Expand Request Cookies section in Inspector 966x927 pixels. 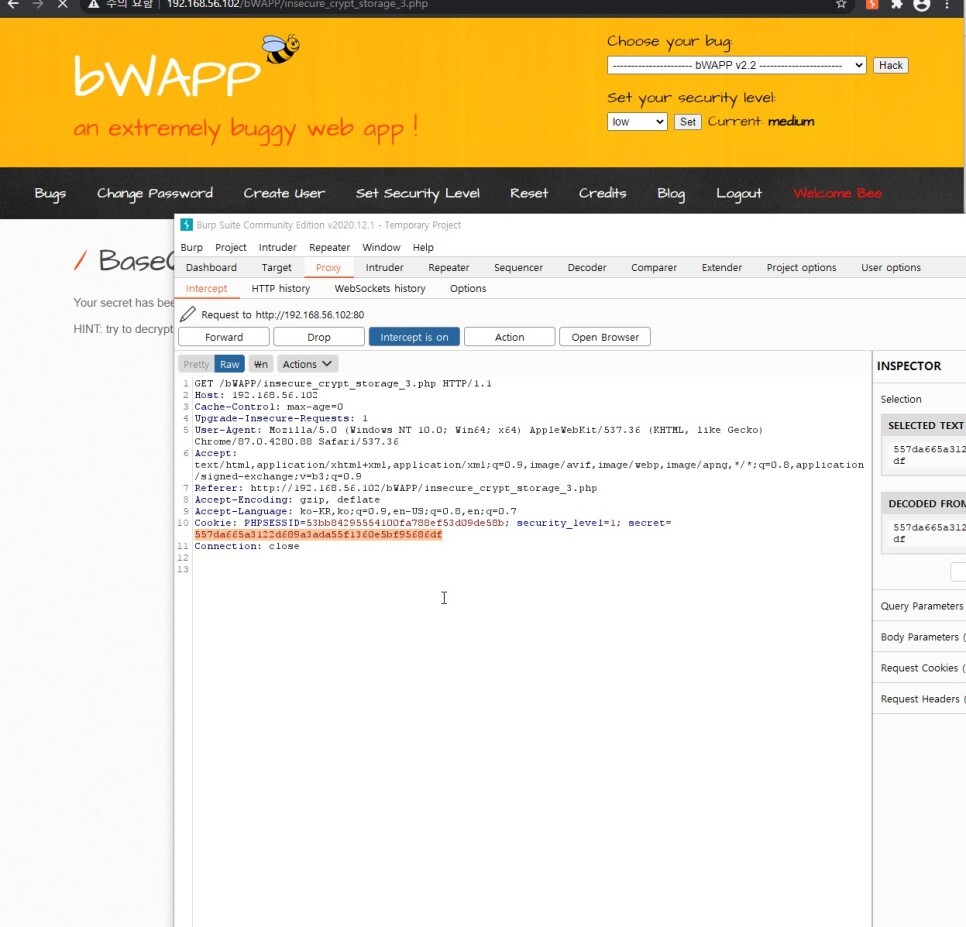[920, 668]
